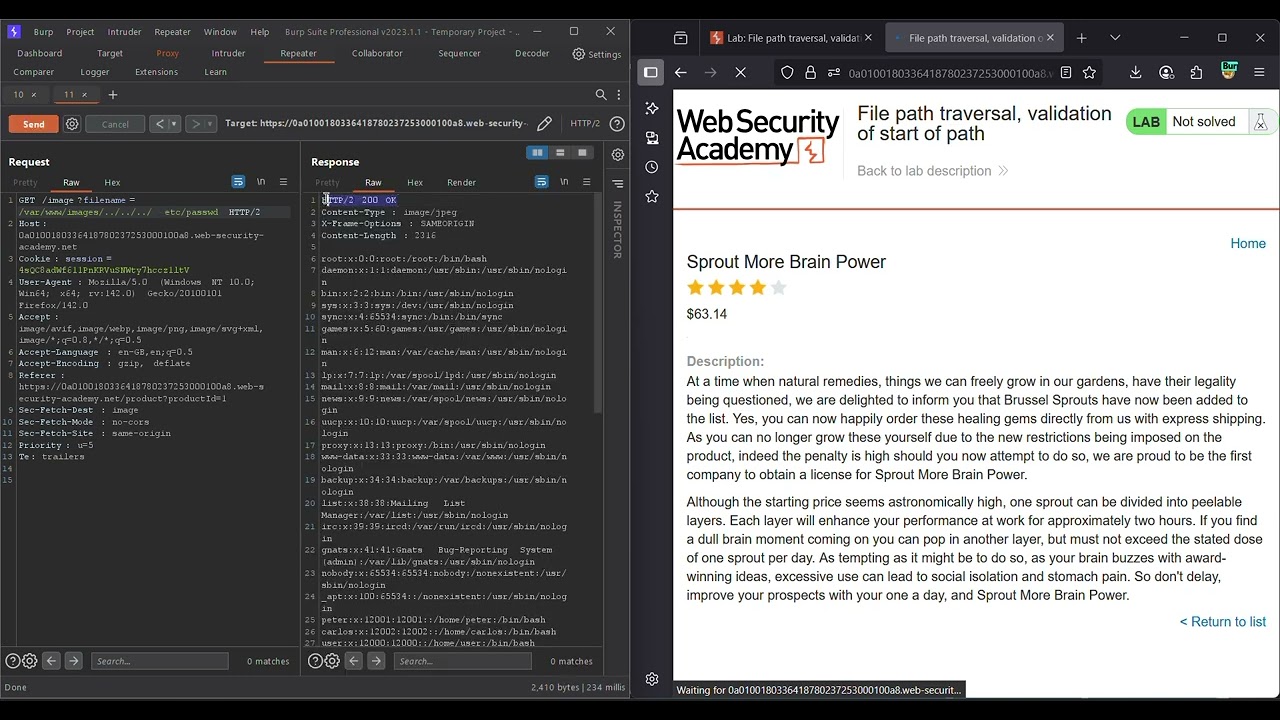Jump to next Response search match

coord(376,661)
